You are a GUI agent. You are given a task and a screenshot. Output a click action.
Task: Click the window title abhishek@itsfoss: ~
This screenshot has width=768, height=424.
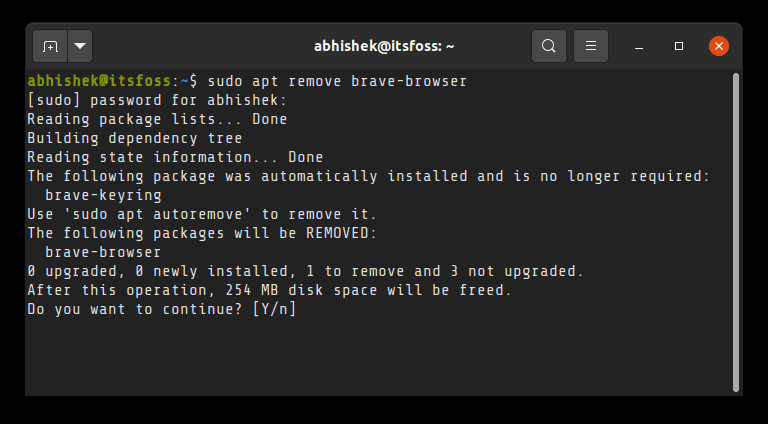[383, 46]
